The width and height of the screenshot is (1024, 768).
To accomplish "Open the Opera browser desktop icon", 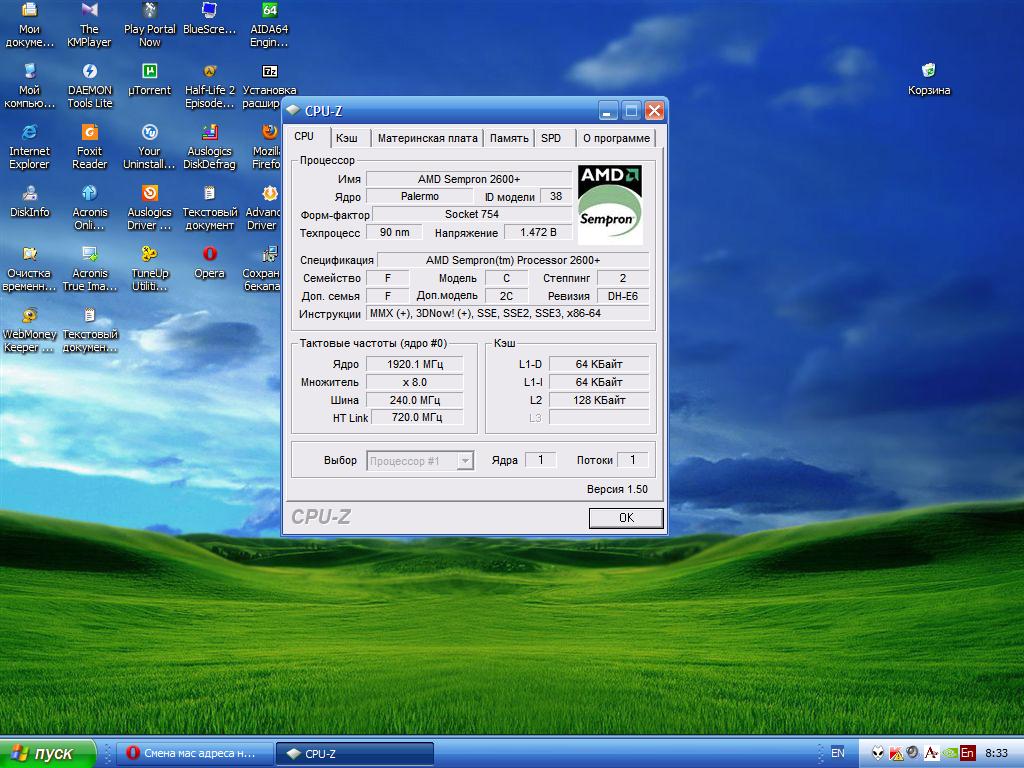I will tap(209, 254).
